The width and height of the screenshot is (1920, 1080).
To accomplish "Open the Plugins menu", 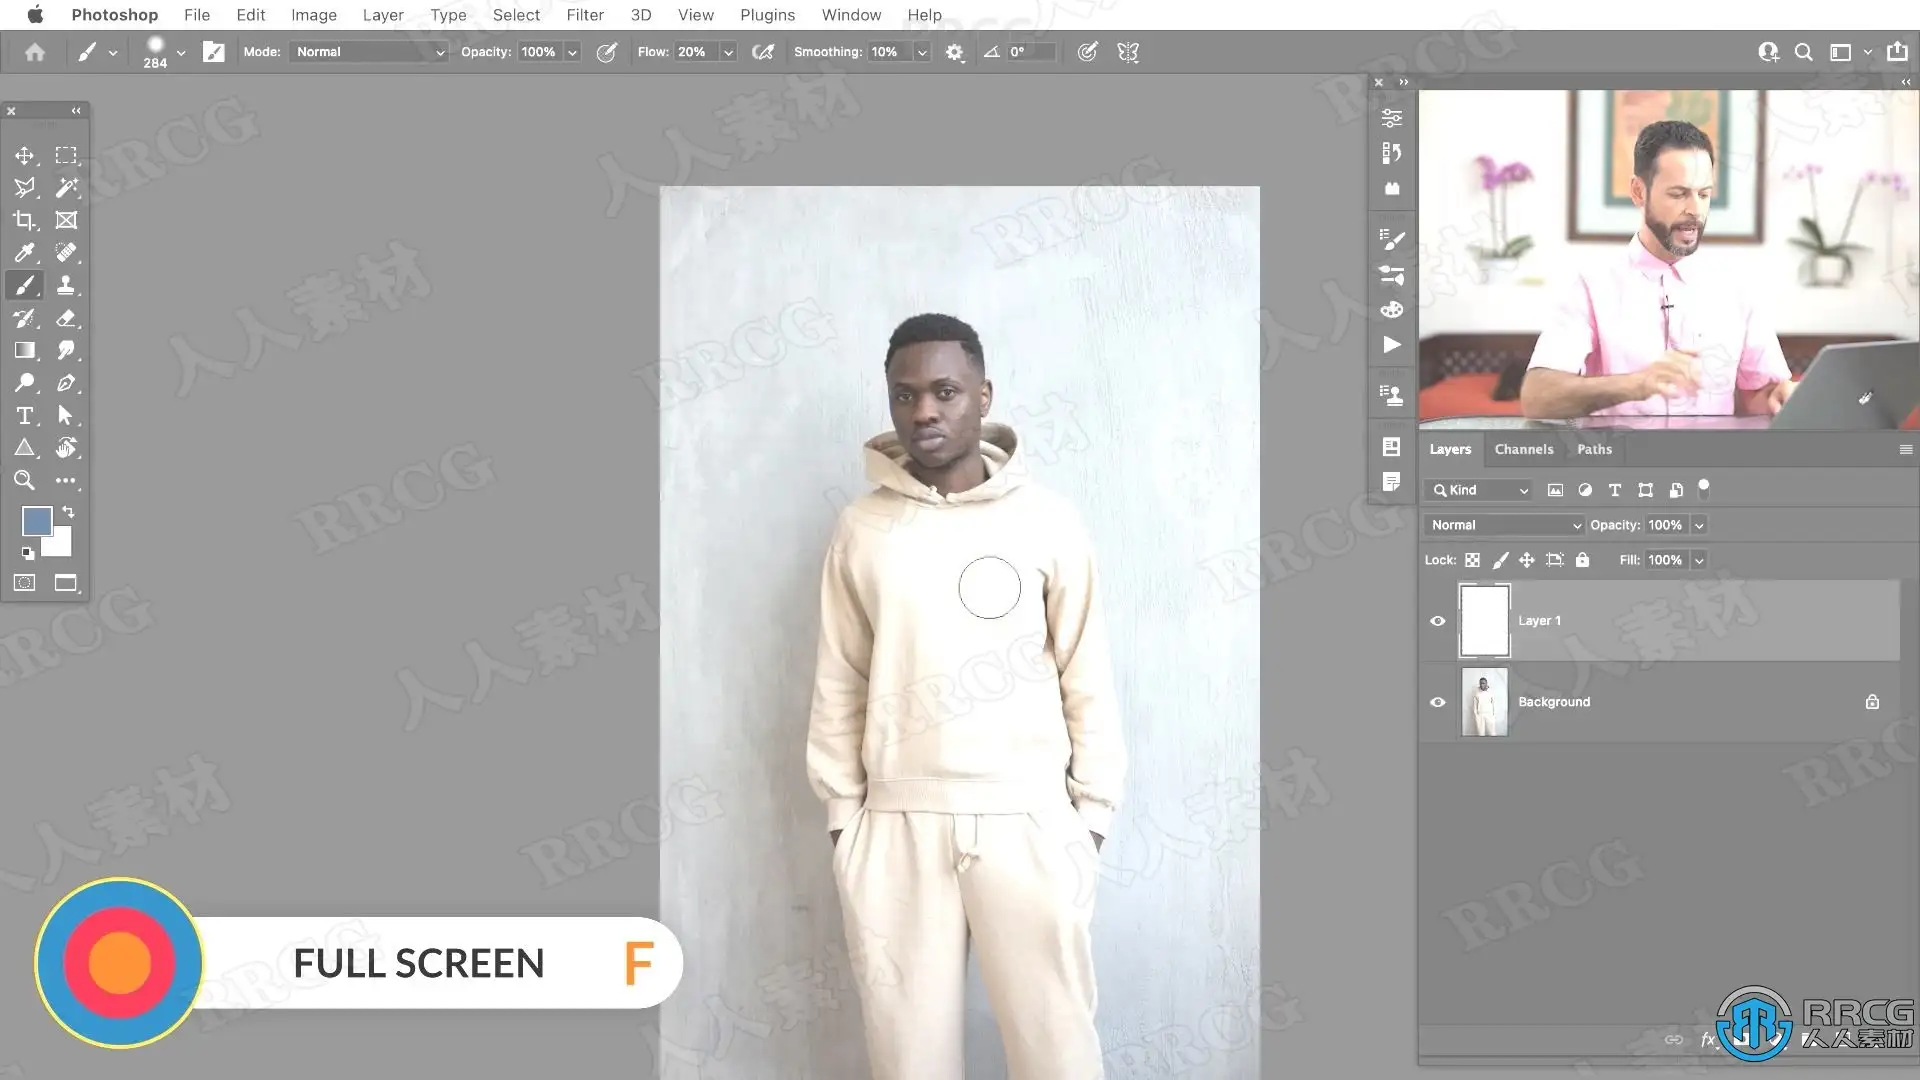I will click(767, 15).
